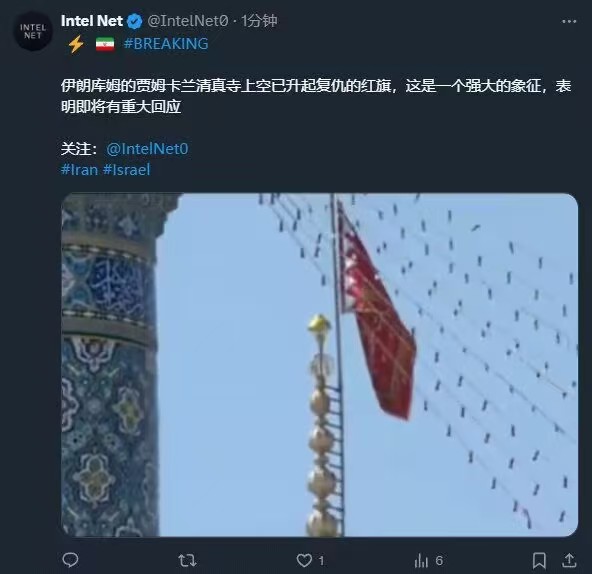Like the post with heart icon

pyautogui.click(x=304, y=560)
